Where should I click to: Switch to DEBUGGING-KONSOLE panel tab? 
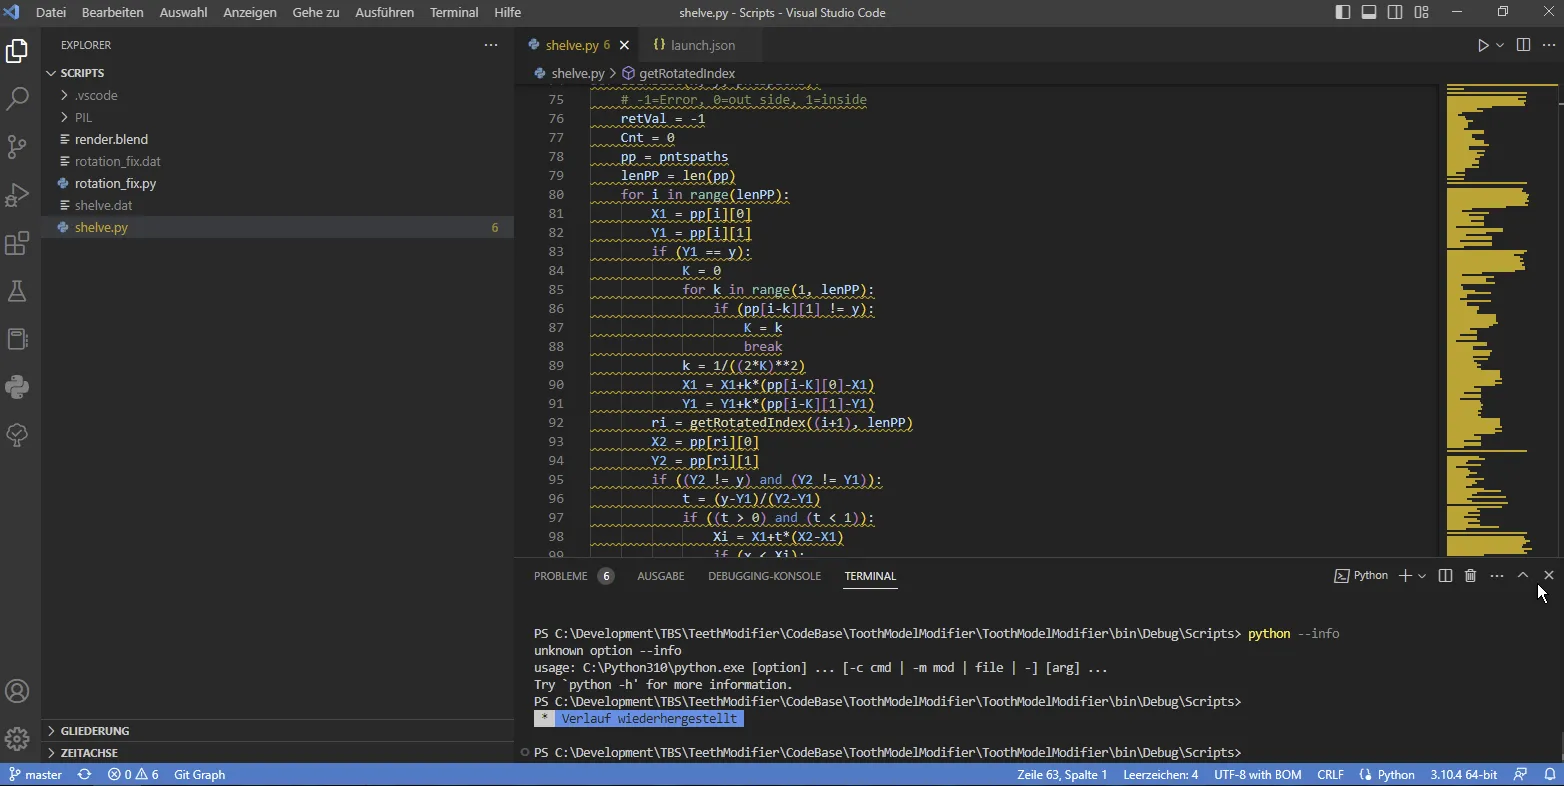(x=764, y=576)
